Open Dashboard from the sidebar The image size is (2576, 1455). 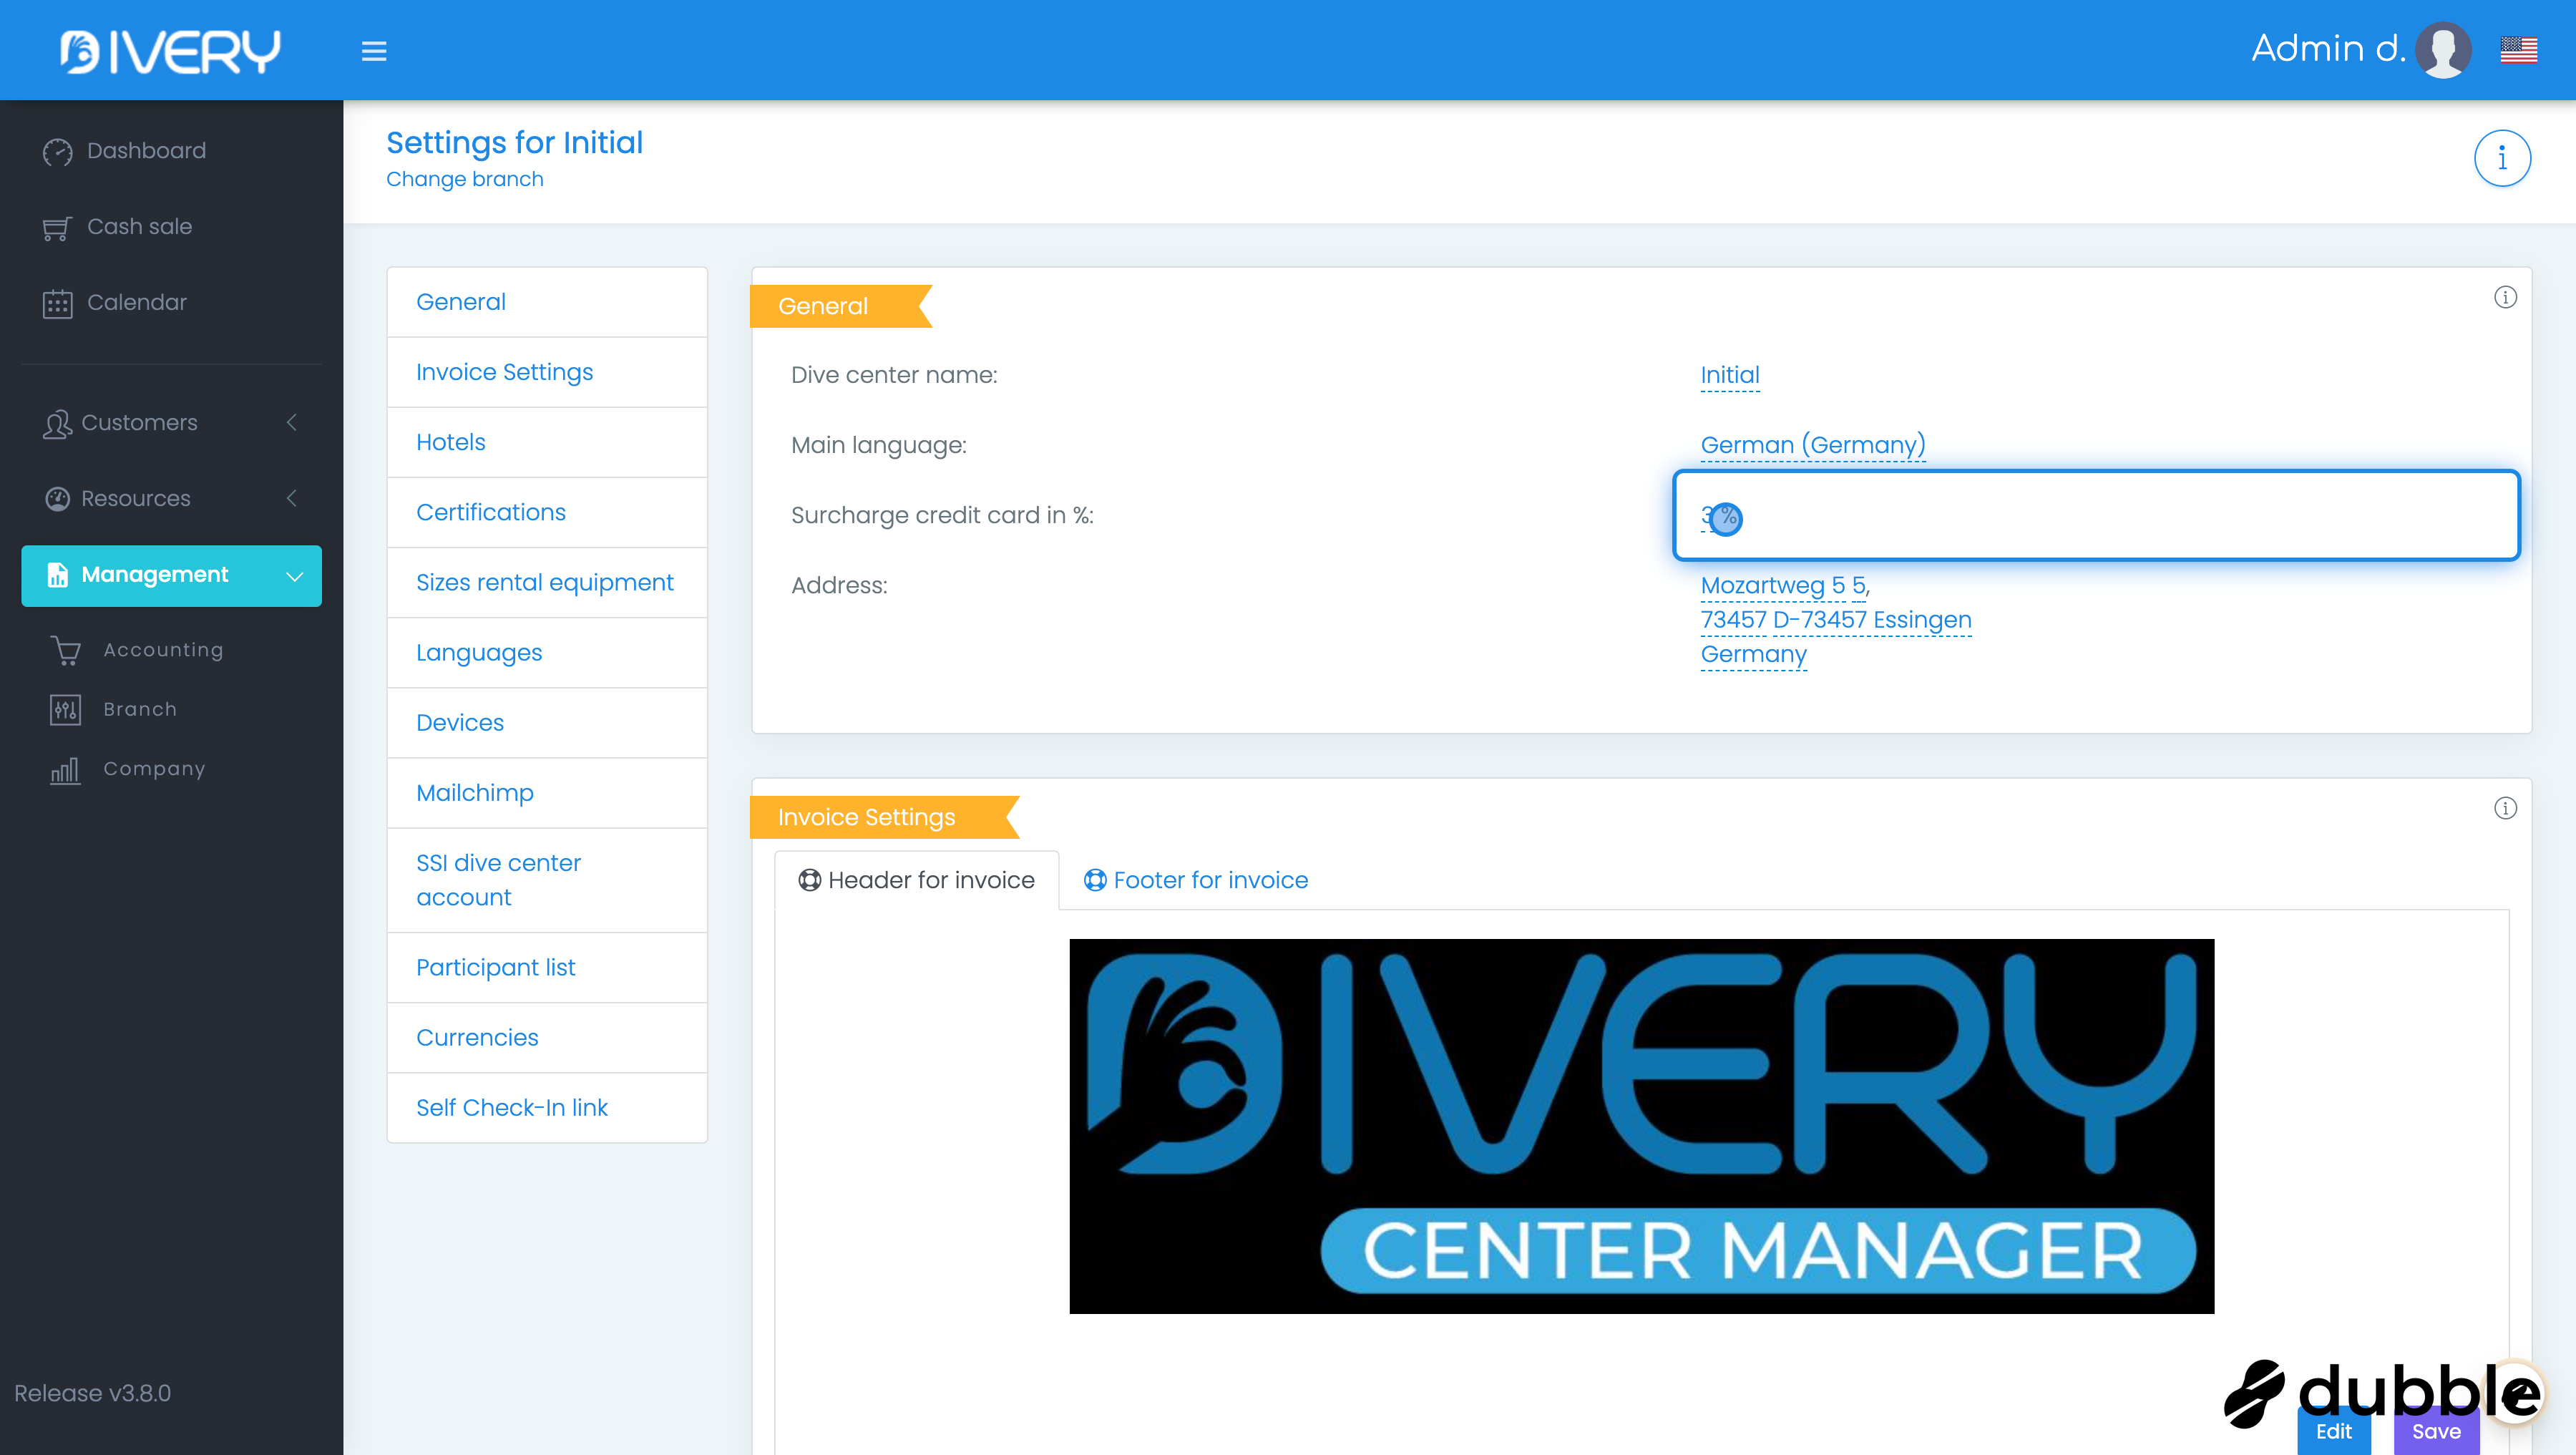(x=146, y=151)
